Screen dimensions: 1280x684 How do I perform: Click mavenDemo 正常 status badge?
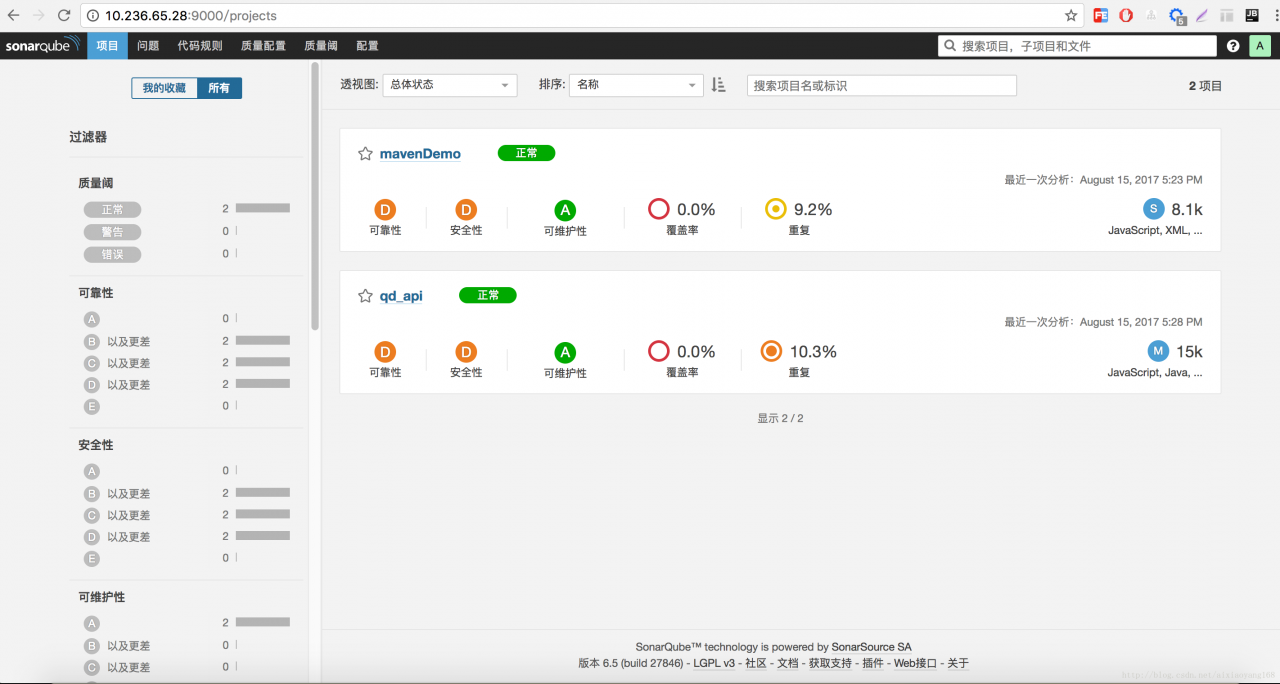tap(526, 153)
